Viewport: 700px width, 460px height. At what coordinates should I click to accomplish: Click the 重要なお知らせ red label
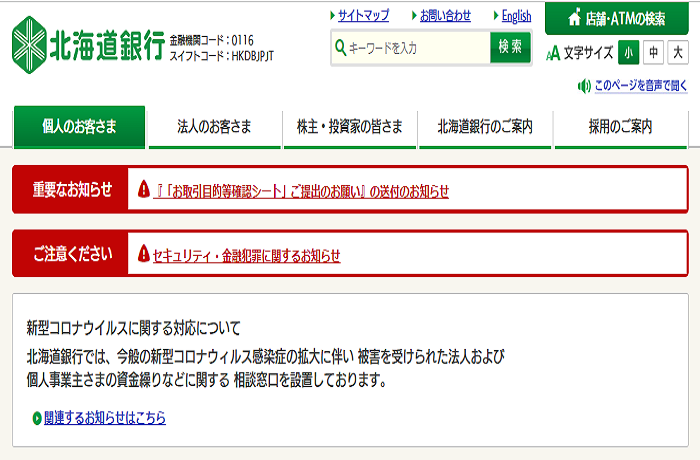pos(71,189)
